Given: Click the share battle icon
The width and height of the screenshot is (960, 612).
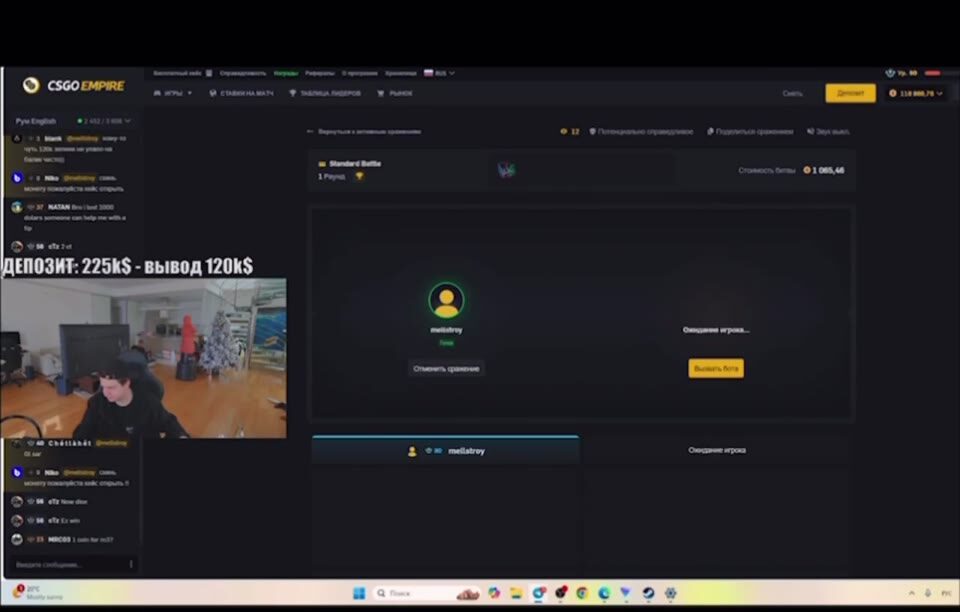Looking at the screenshot, I should click(x=710, y=131).
